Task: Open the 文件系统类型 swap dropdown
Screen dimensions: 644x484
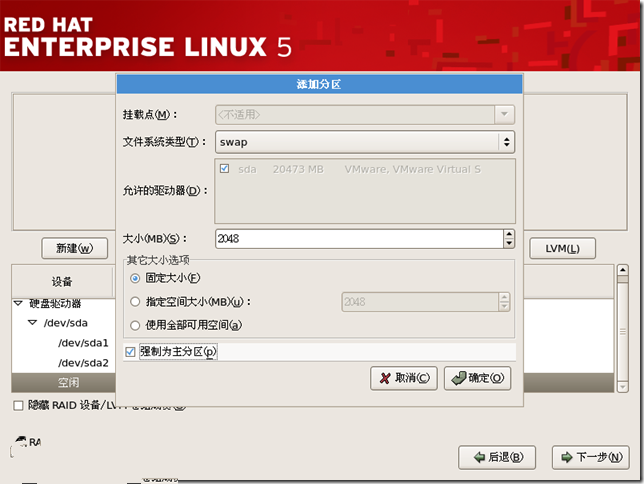Action: tap(365, 142)
